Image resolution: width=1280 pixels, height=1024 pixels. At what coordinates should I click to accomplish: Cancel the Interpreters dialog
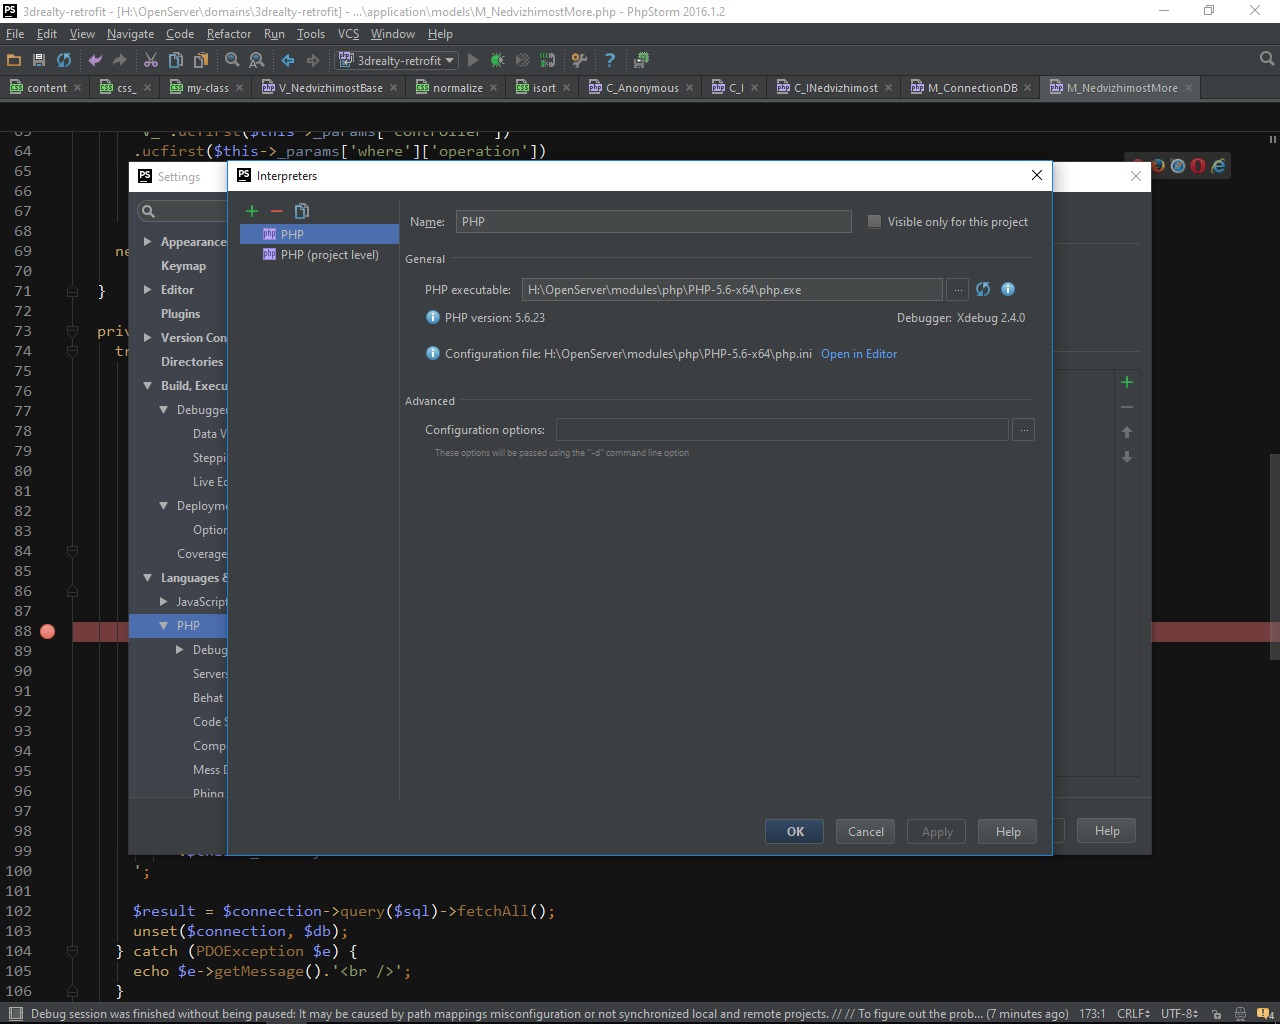[x=865, y=832]
